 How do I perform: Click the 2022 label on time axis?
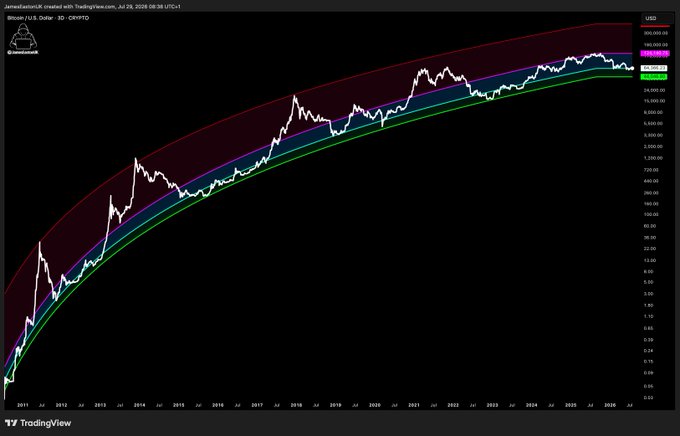pos(453,405)
